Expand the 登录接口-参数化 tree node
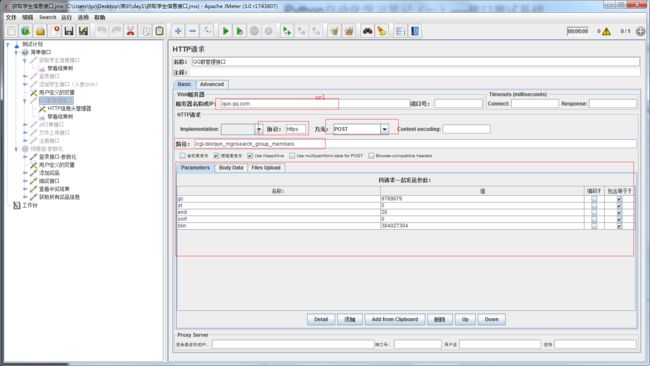 point(25,157)
